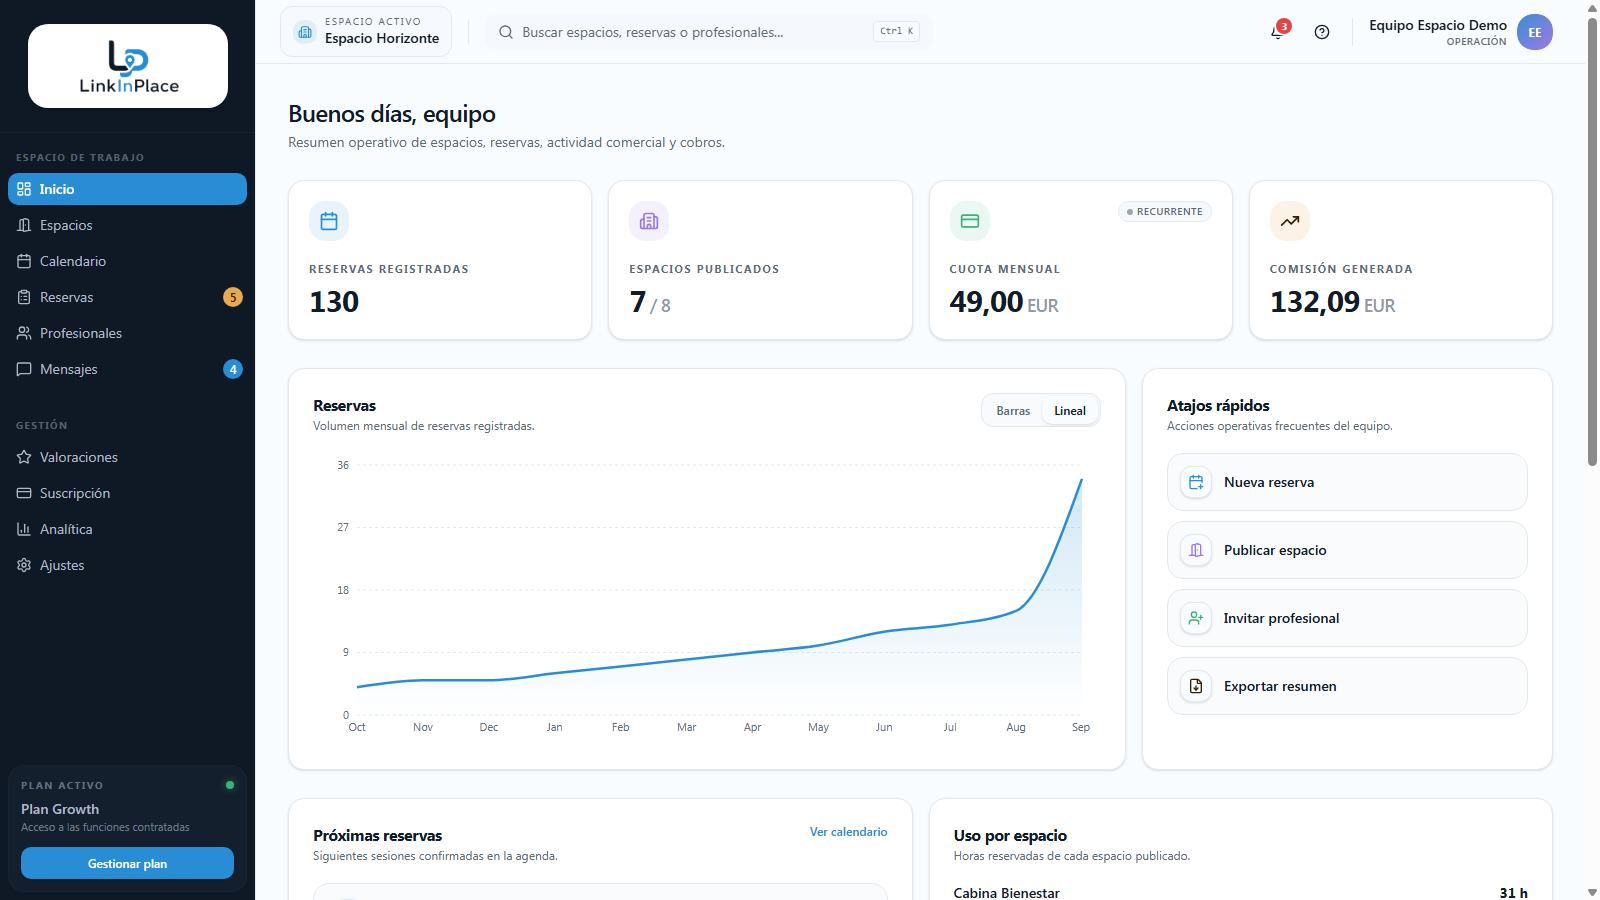Open Mensajes in sidebar
Screen dimensions: 1600x900
pos(127,369)
